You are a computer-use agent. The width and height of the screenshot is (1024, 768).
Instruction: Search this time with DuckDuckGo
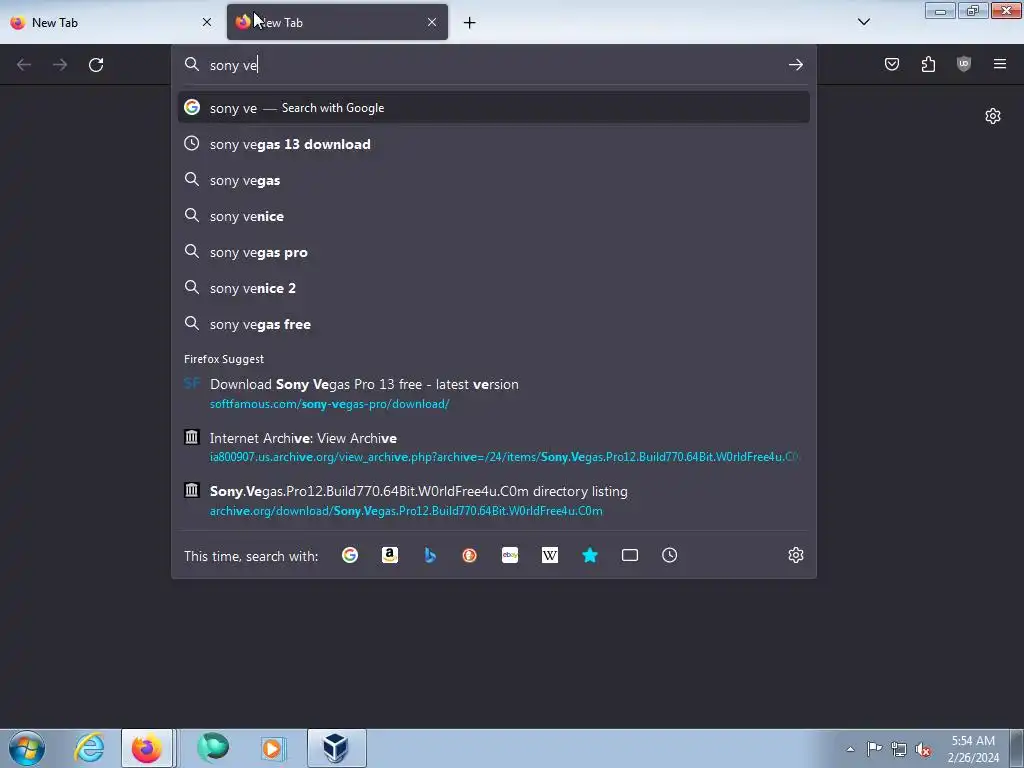pyautogui.click(x=470, y=555)
